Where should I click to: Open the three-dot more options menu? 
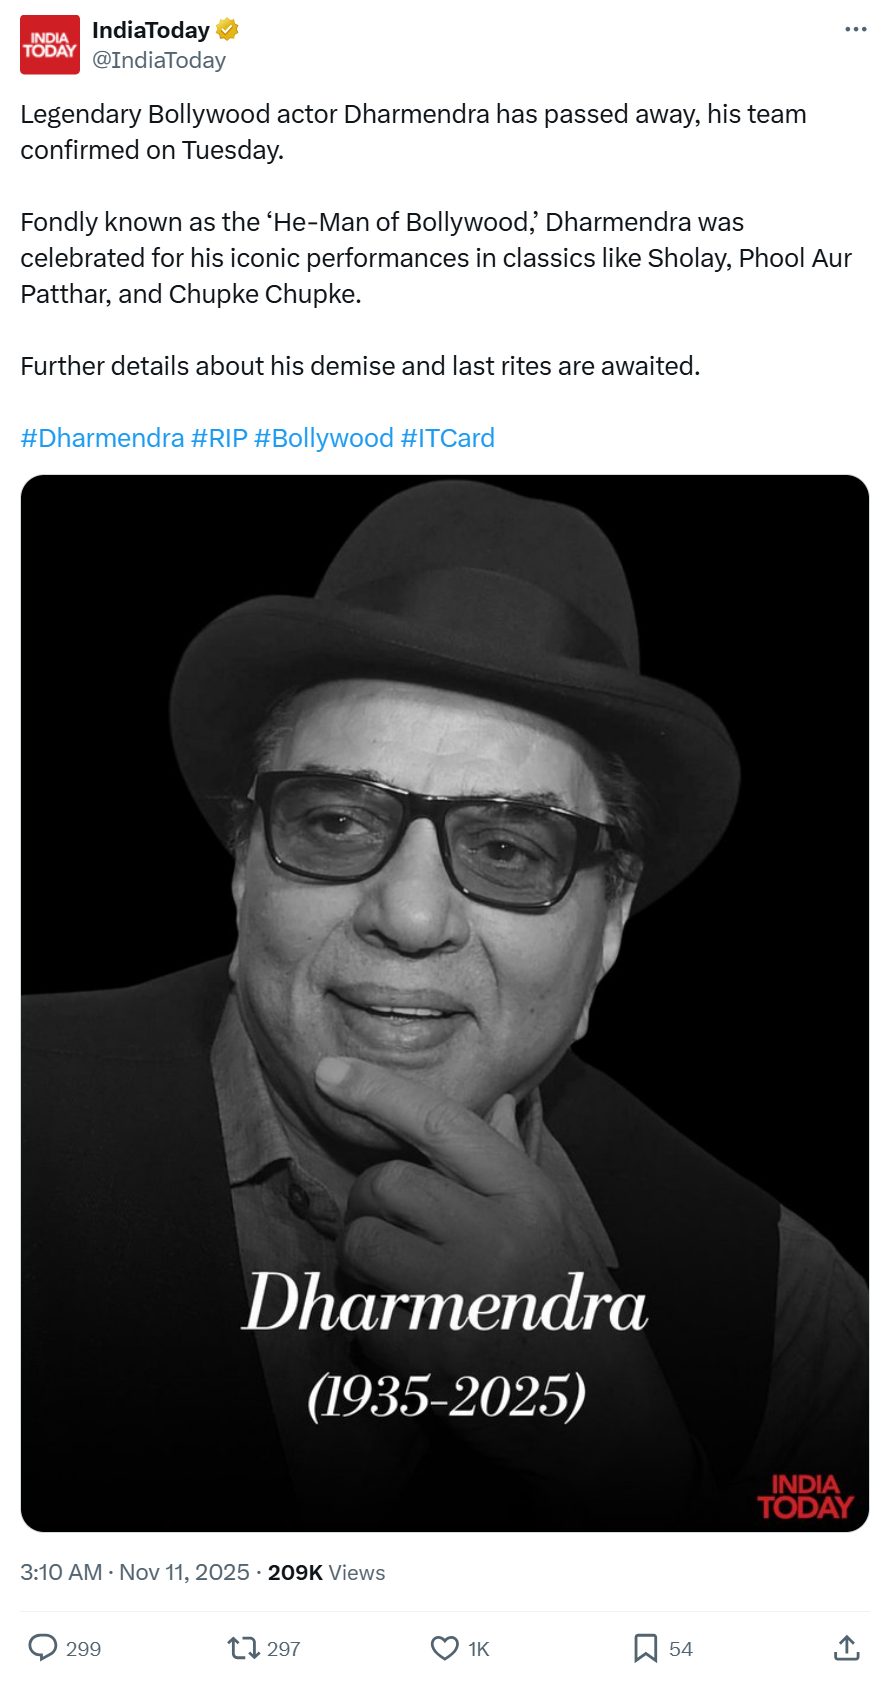click(x=856, y=29)
